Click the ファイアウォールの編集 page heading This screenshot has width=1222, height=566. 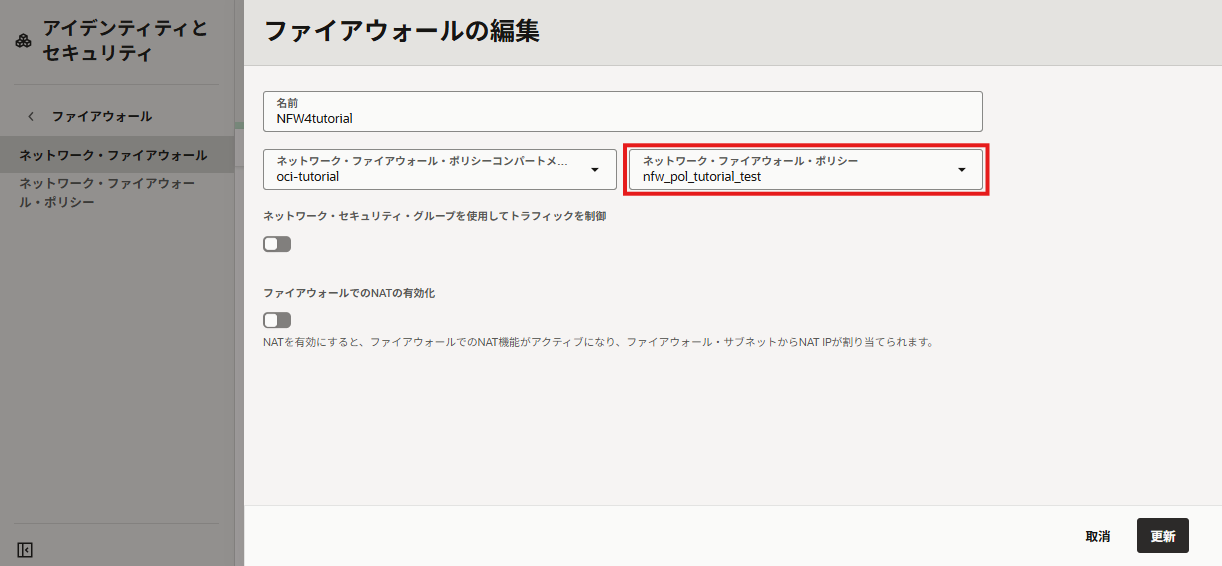tap(402, 31)
